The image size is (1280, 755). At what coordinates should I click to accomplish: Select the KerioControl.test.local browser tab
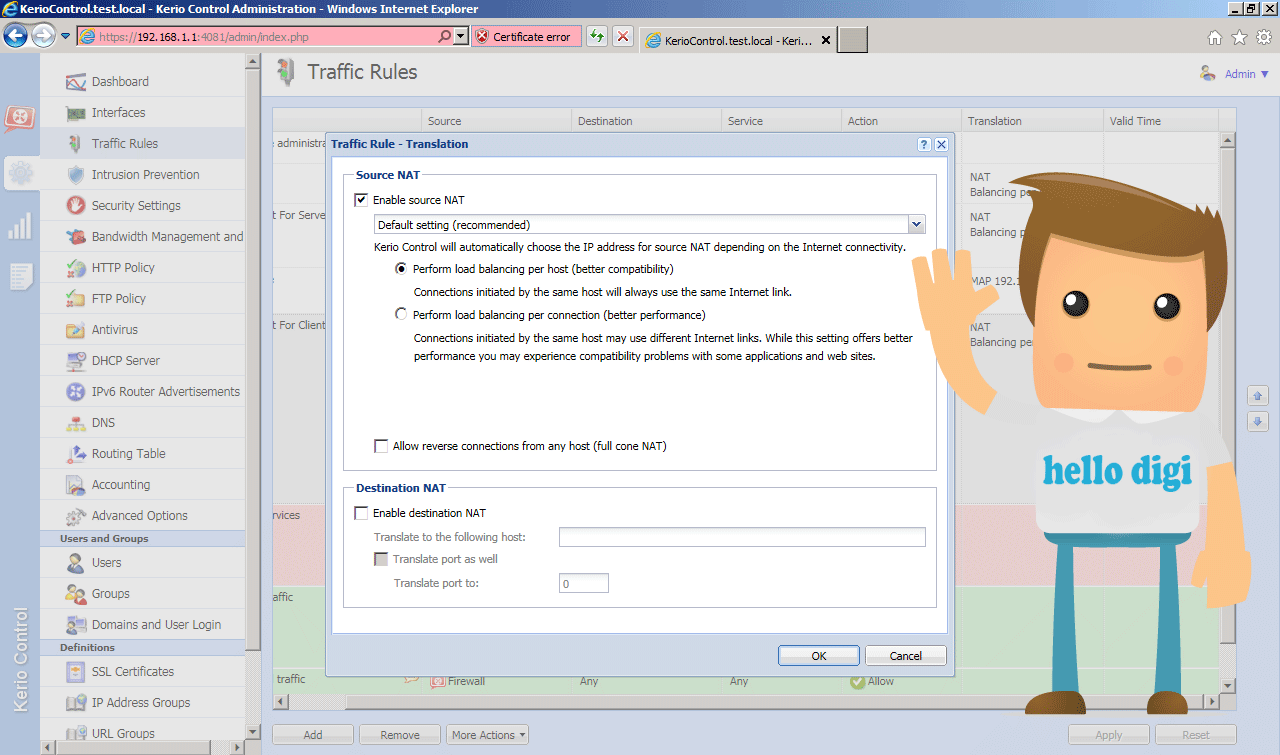click(x=738, y=40)
